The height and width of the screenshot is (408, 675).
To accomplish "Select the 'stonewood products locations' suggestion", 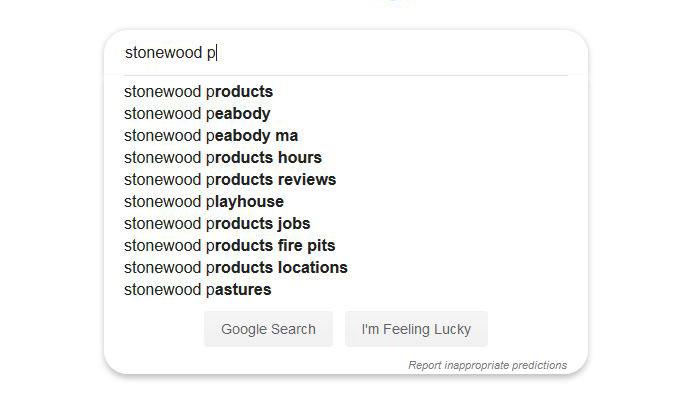I will point(236,268).
